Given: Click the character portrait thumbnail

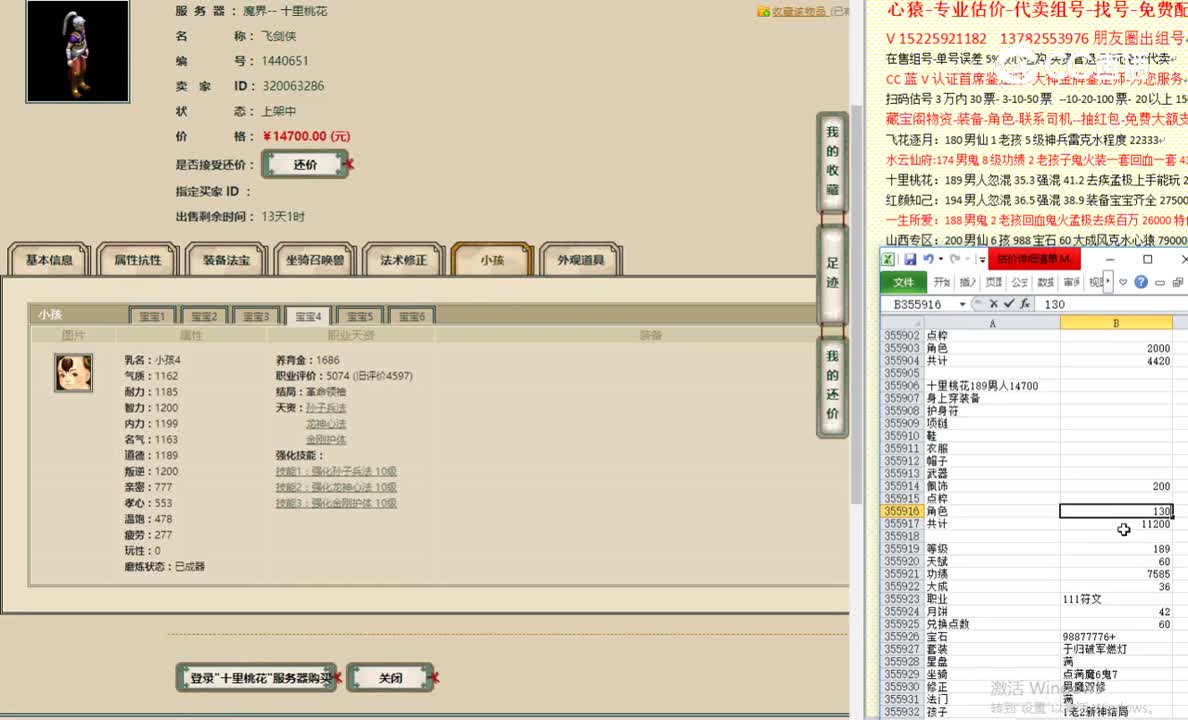Looking at the screenshot, I should [x=78, y=51].
